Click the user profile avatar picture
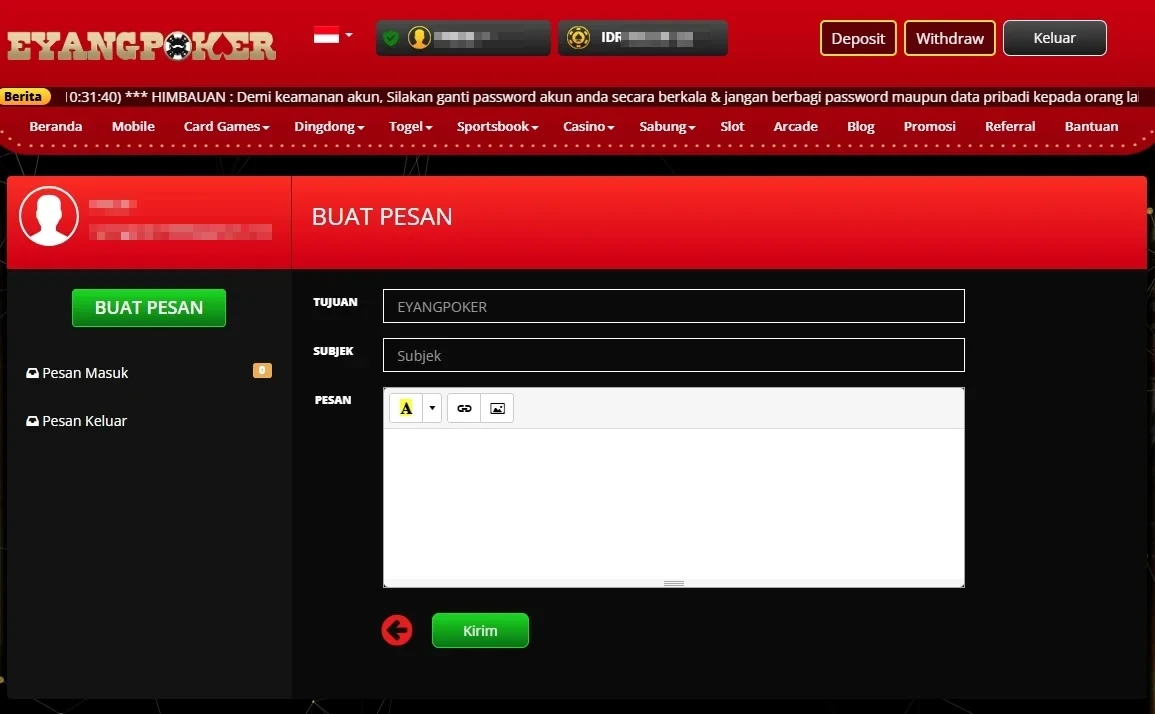Viewport: 1155px width, 714px height. tap(49, 216)
